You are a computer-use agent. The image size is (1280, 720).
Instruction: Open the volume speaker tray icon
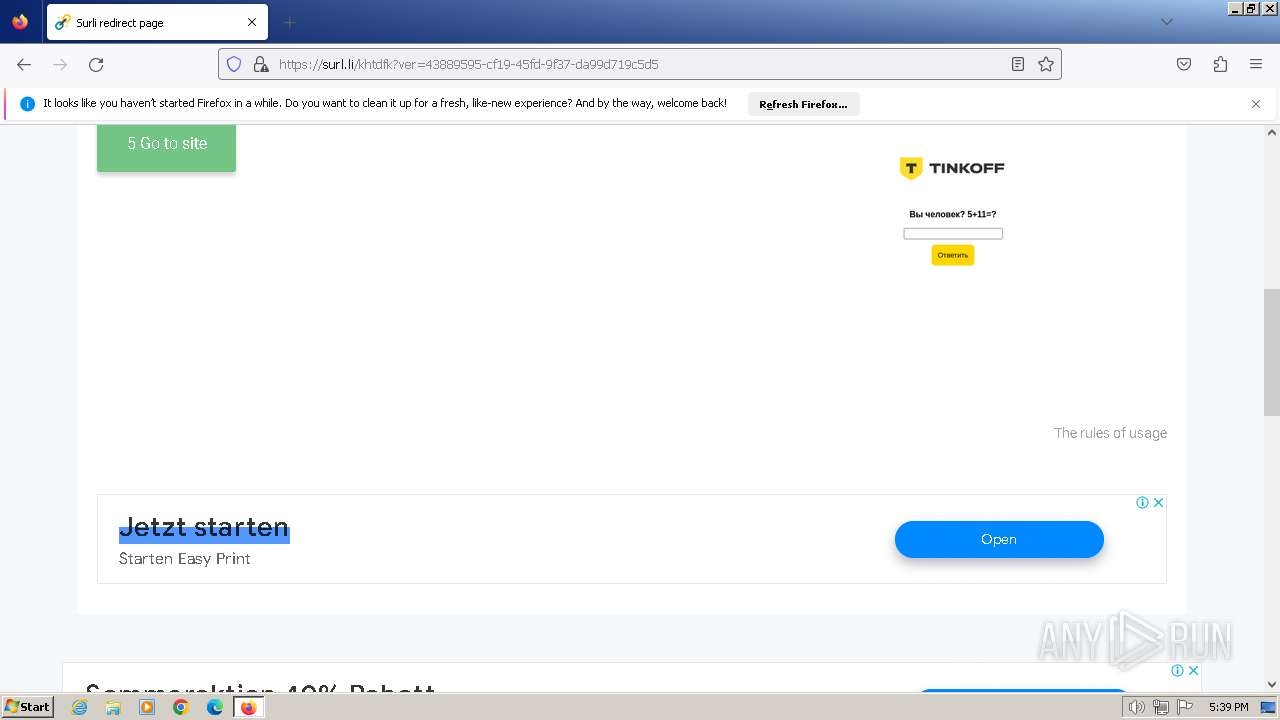(x=1137, y=707)
